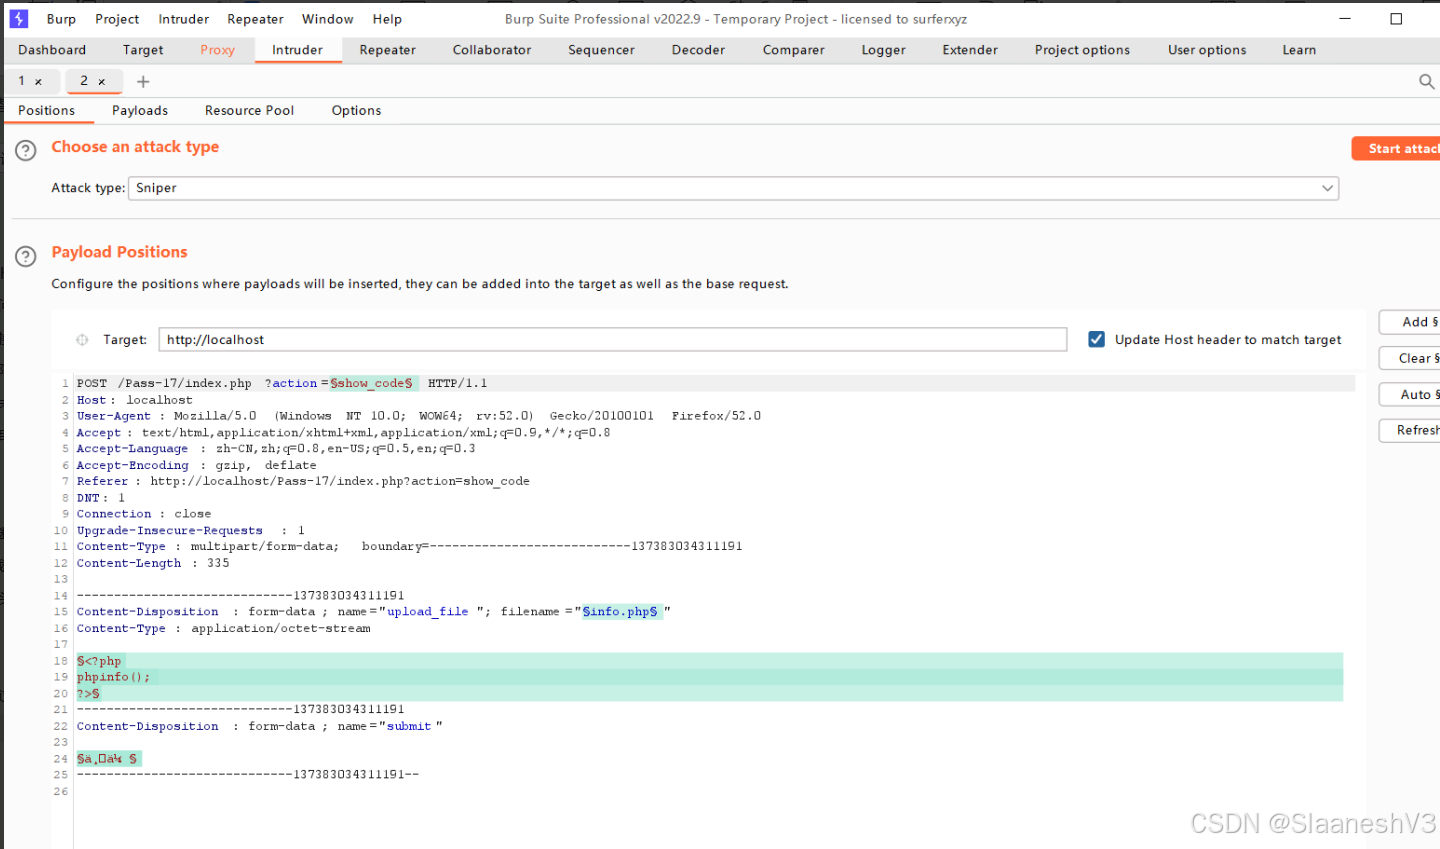Click the Refresh button

pos(1410,430)
